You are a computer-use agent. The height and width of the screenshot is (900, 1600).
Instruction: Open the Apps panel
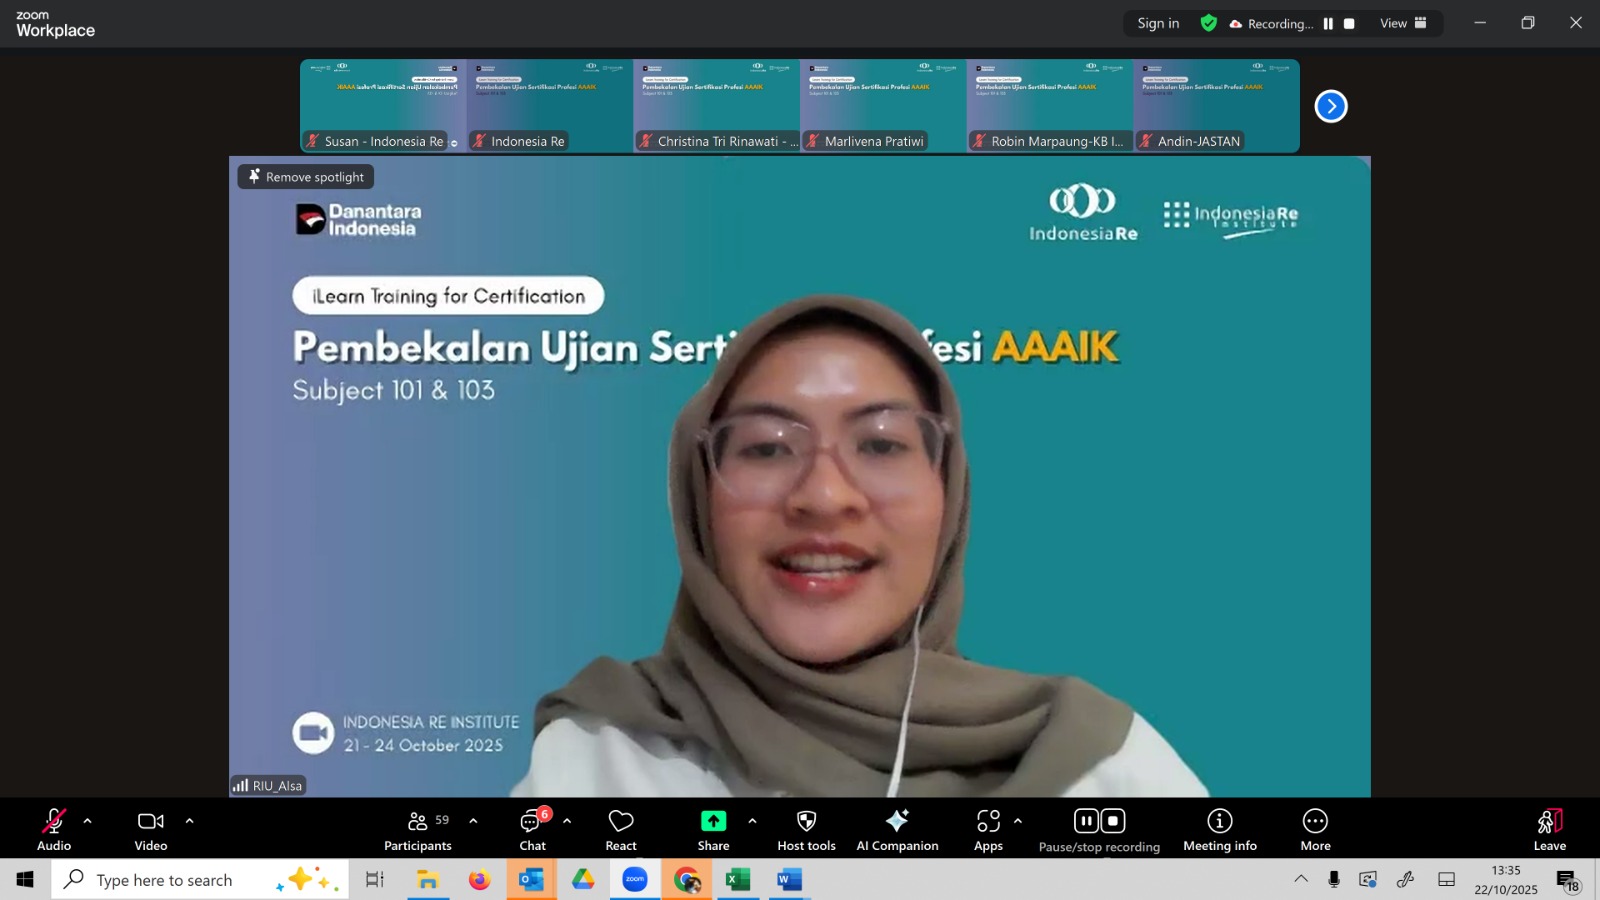coord(988,830)
